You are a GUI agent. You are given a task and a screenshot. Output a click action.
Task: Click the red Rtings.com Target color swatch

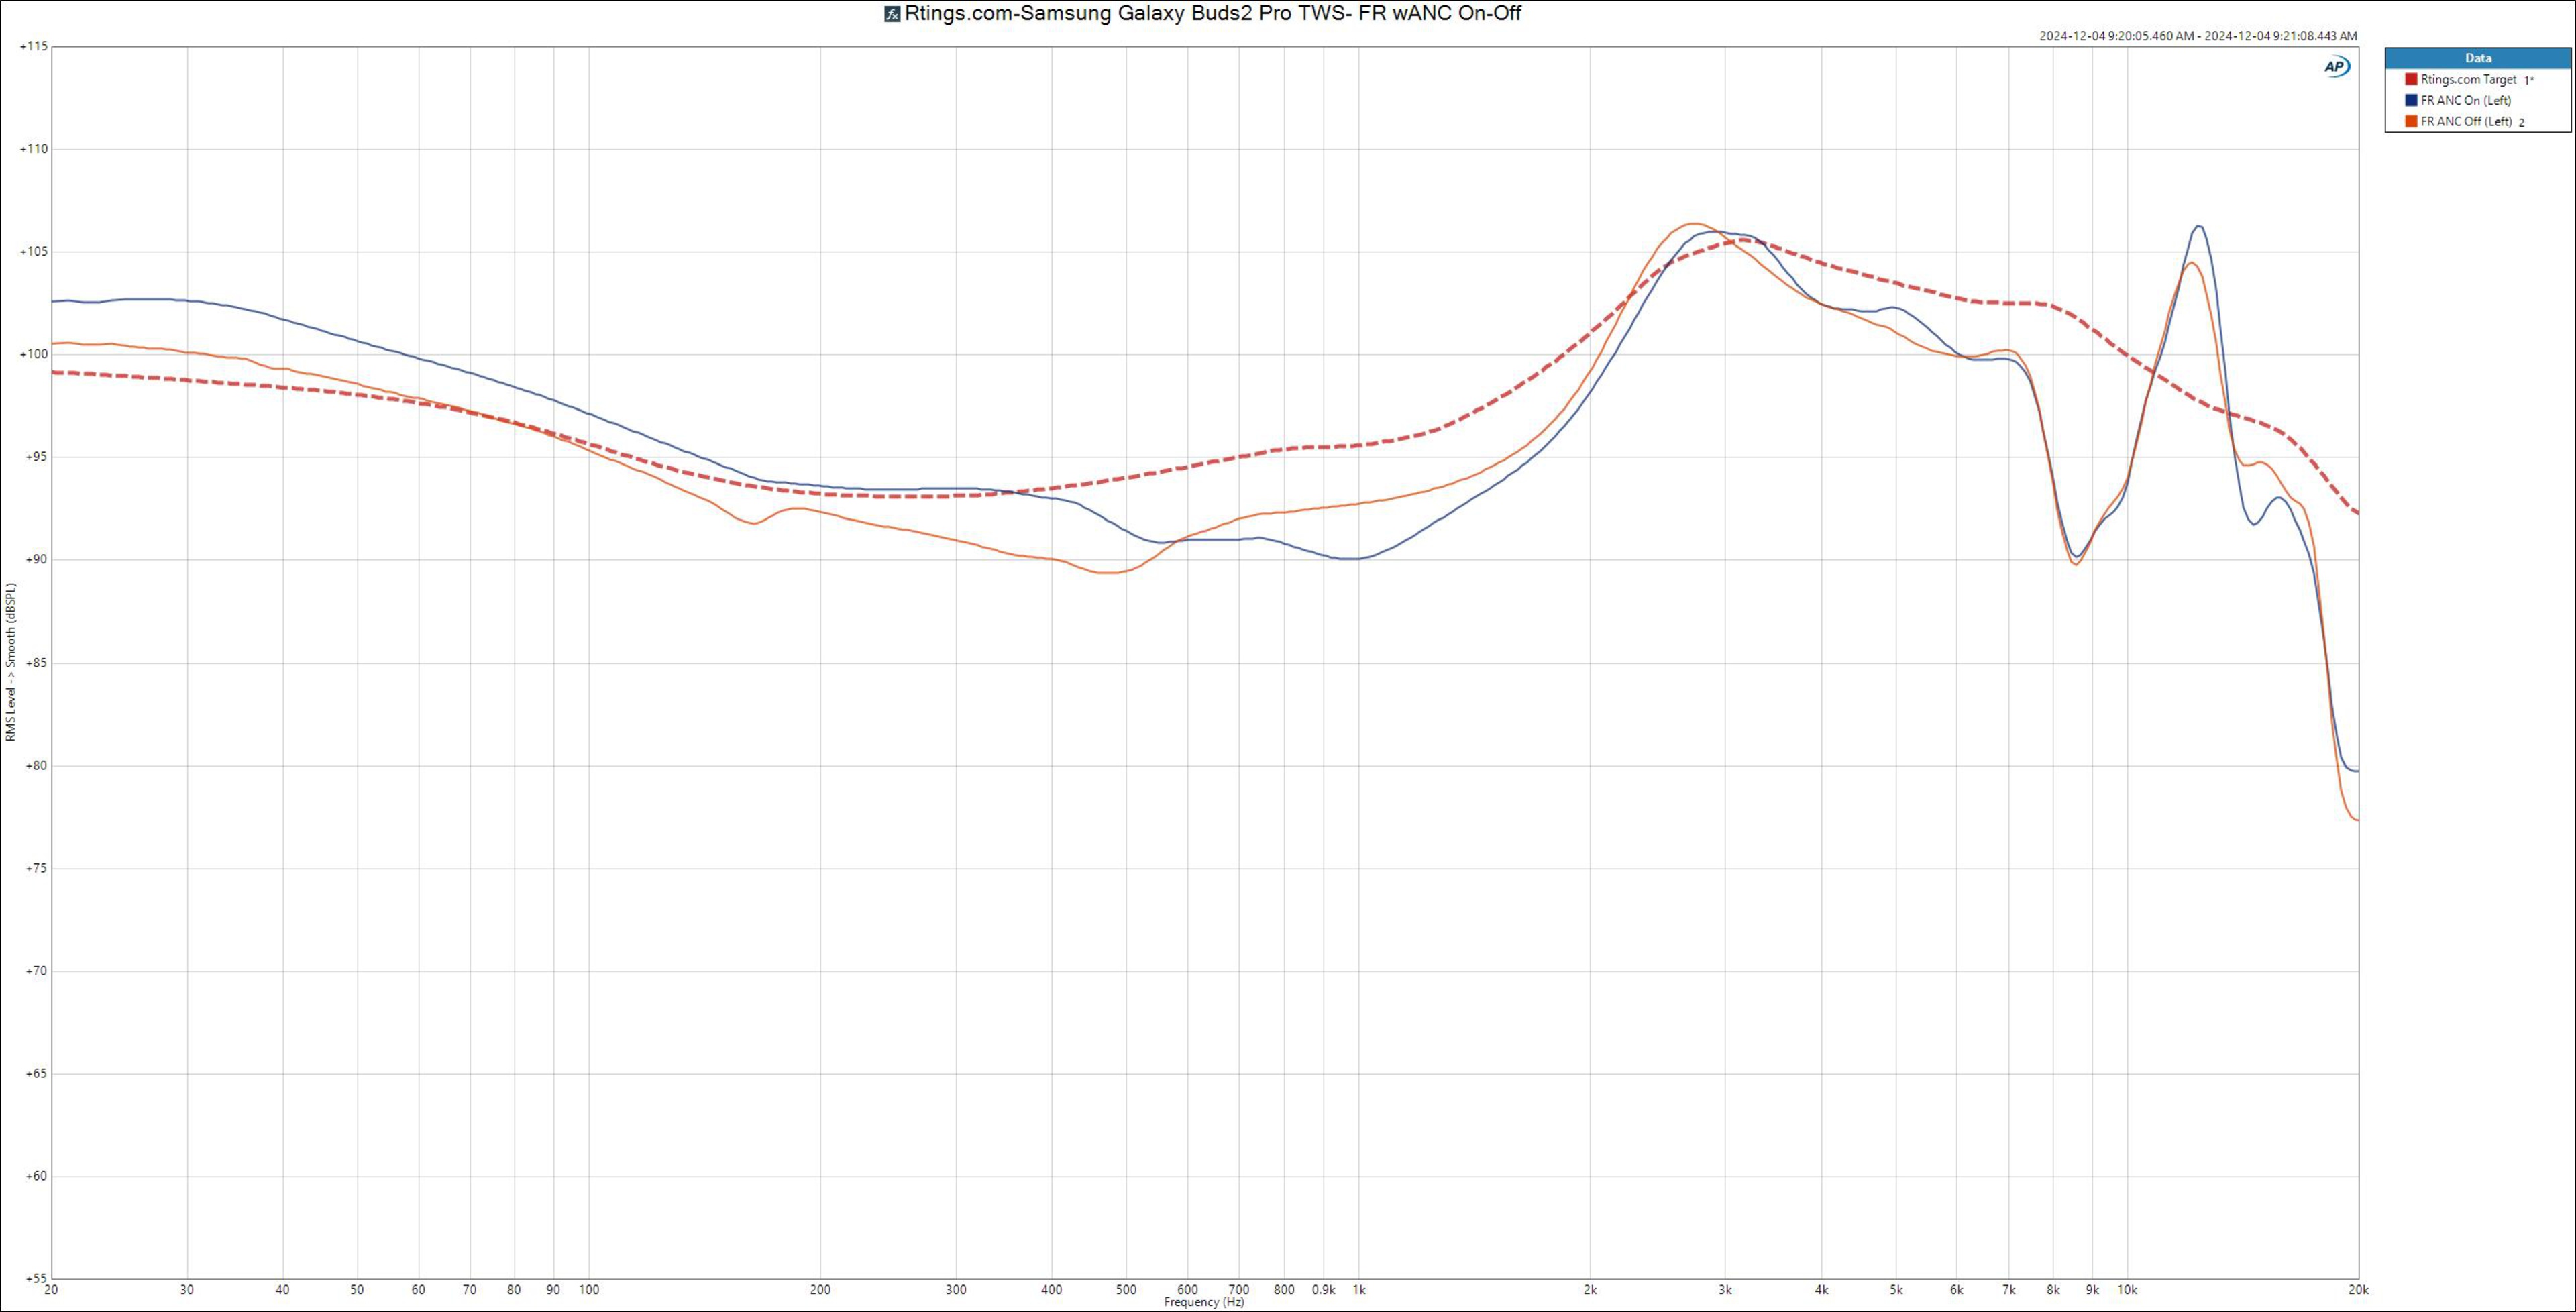[2411, 79]
